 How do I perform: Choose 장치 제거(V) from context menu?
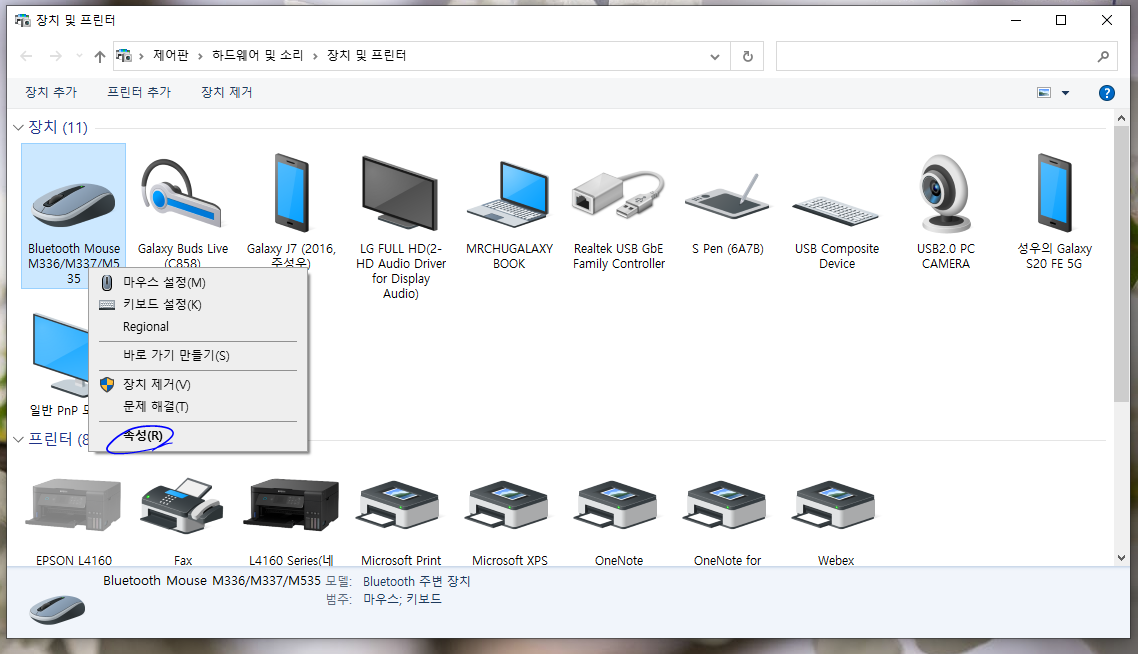point(198,385)
